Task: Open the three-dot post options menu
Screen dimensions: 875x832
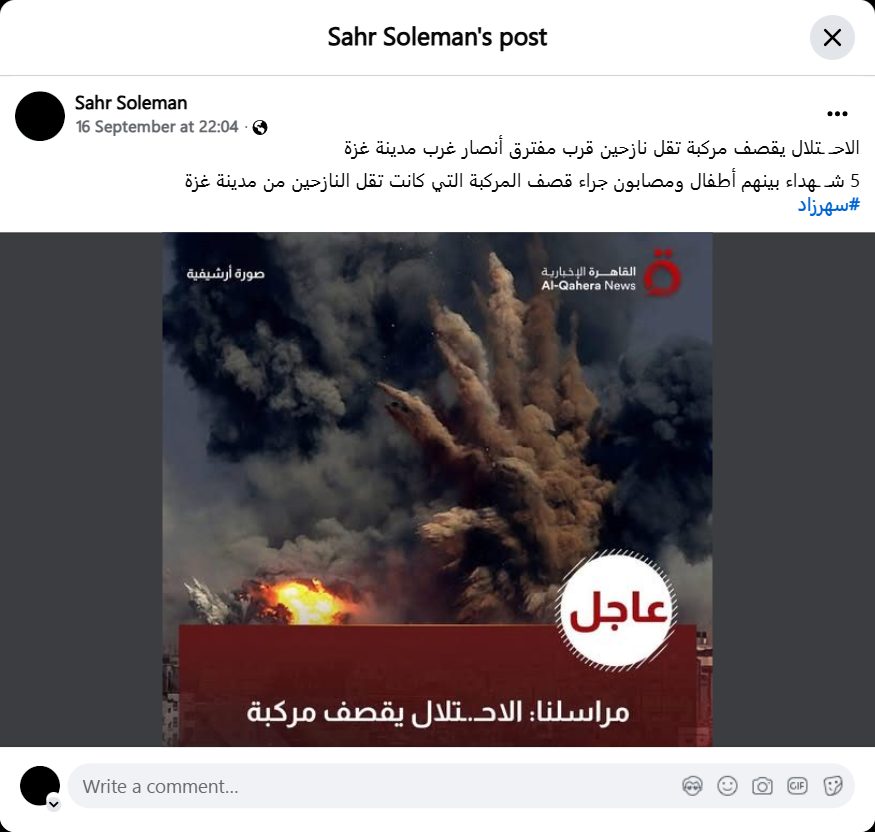Action: pyautogui.click(x=837, y=114)
